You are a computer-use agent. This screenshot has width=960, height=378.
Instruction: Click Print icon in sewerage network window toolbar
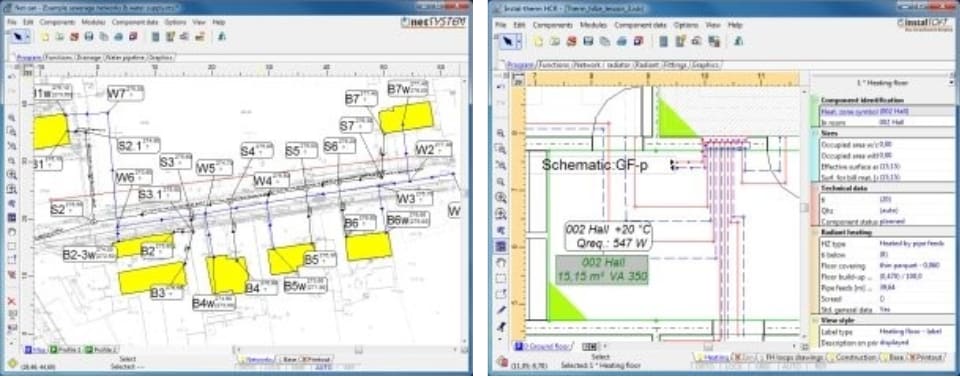(x=118, y=37)
